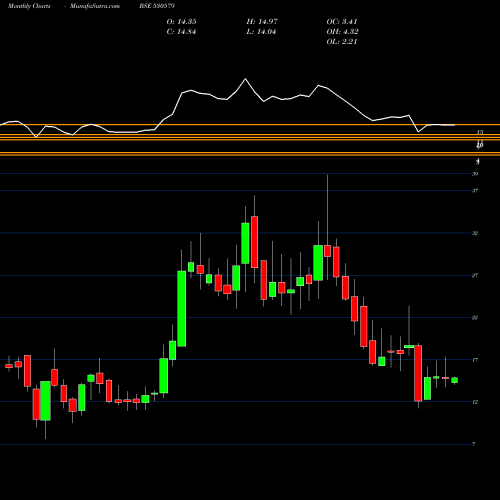Click the red candle at the chart's peak near 34

coord(254,242)
